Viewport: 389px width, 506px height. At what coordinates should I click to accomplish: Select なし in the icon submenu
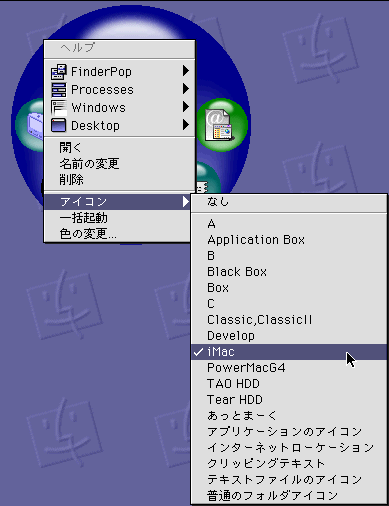click(289, 201)
